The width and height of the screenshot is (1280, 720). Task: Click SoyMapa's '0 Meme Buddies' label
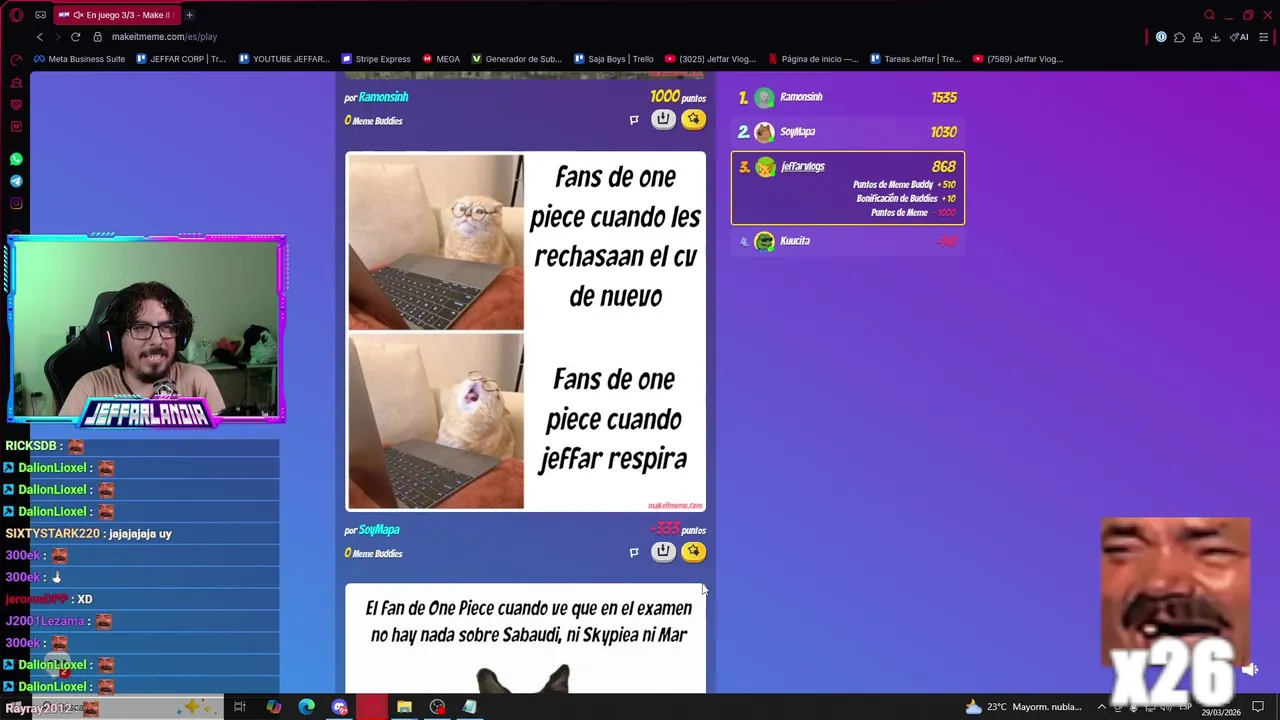pos(373,553)
